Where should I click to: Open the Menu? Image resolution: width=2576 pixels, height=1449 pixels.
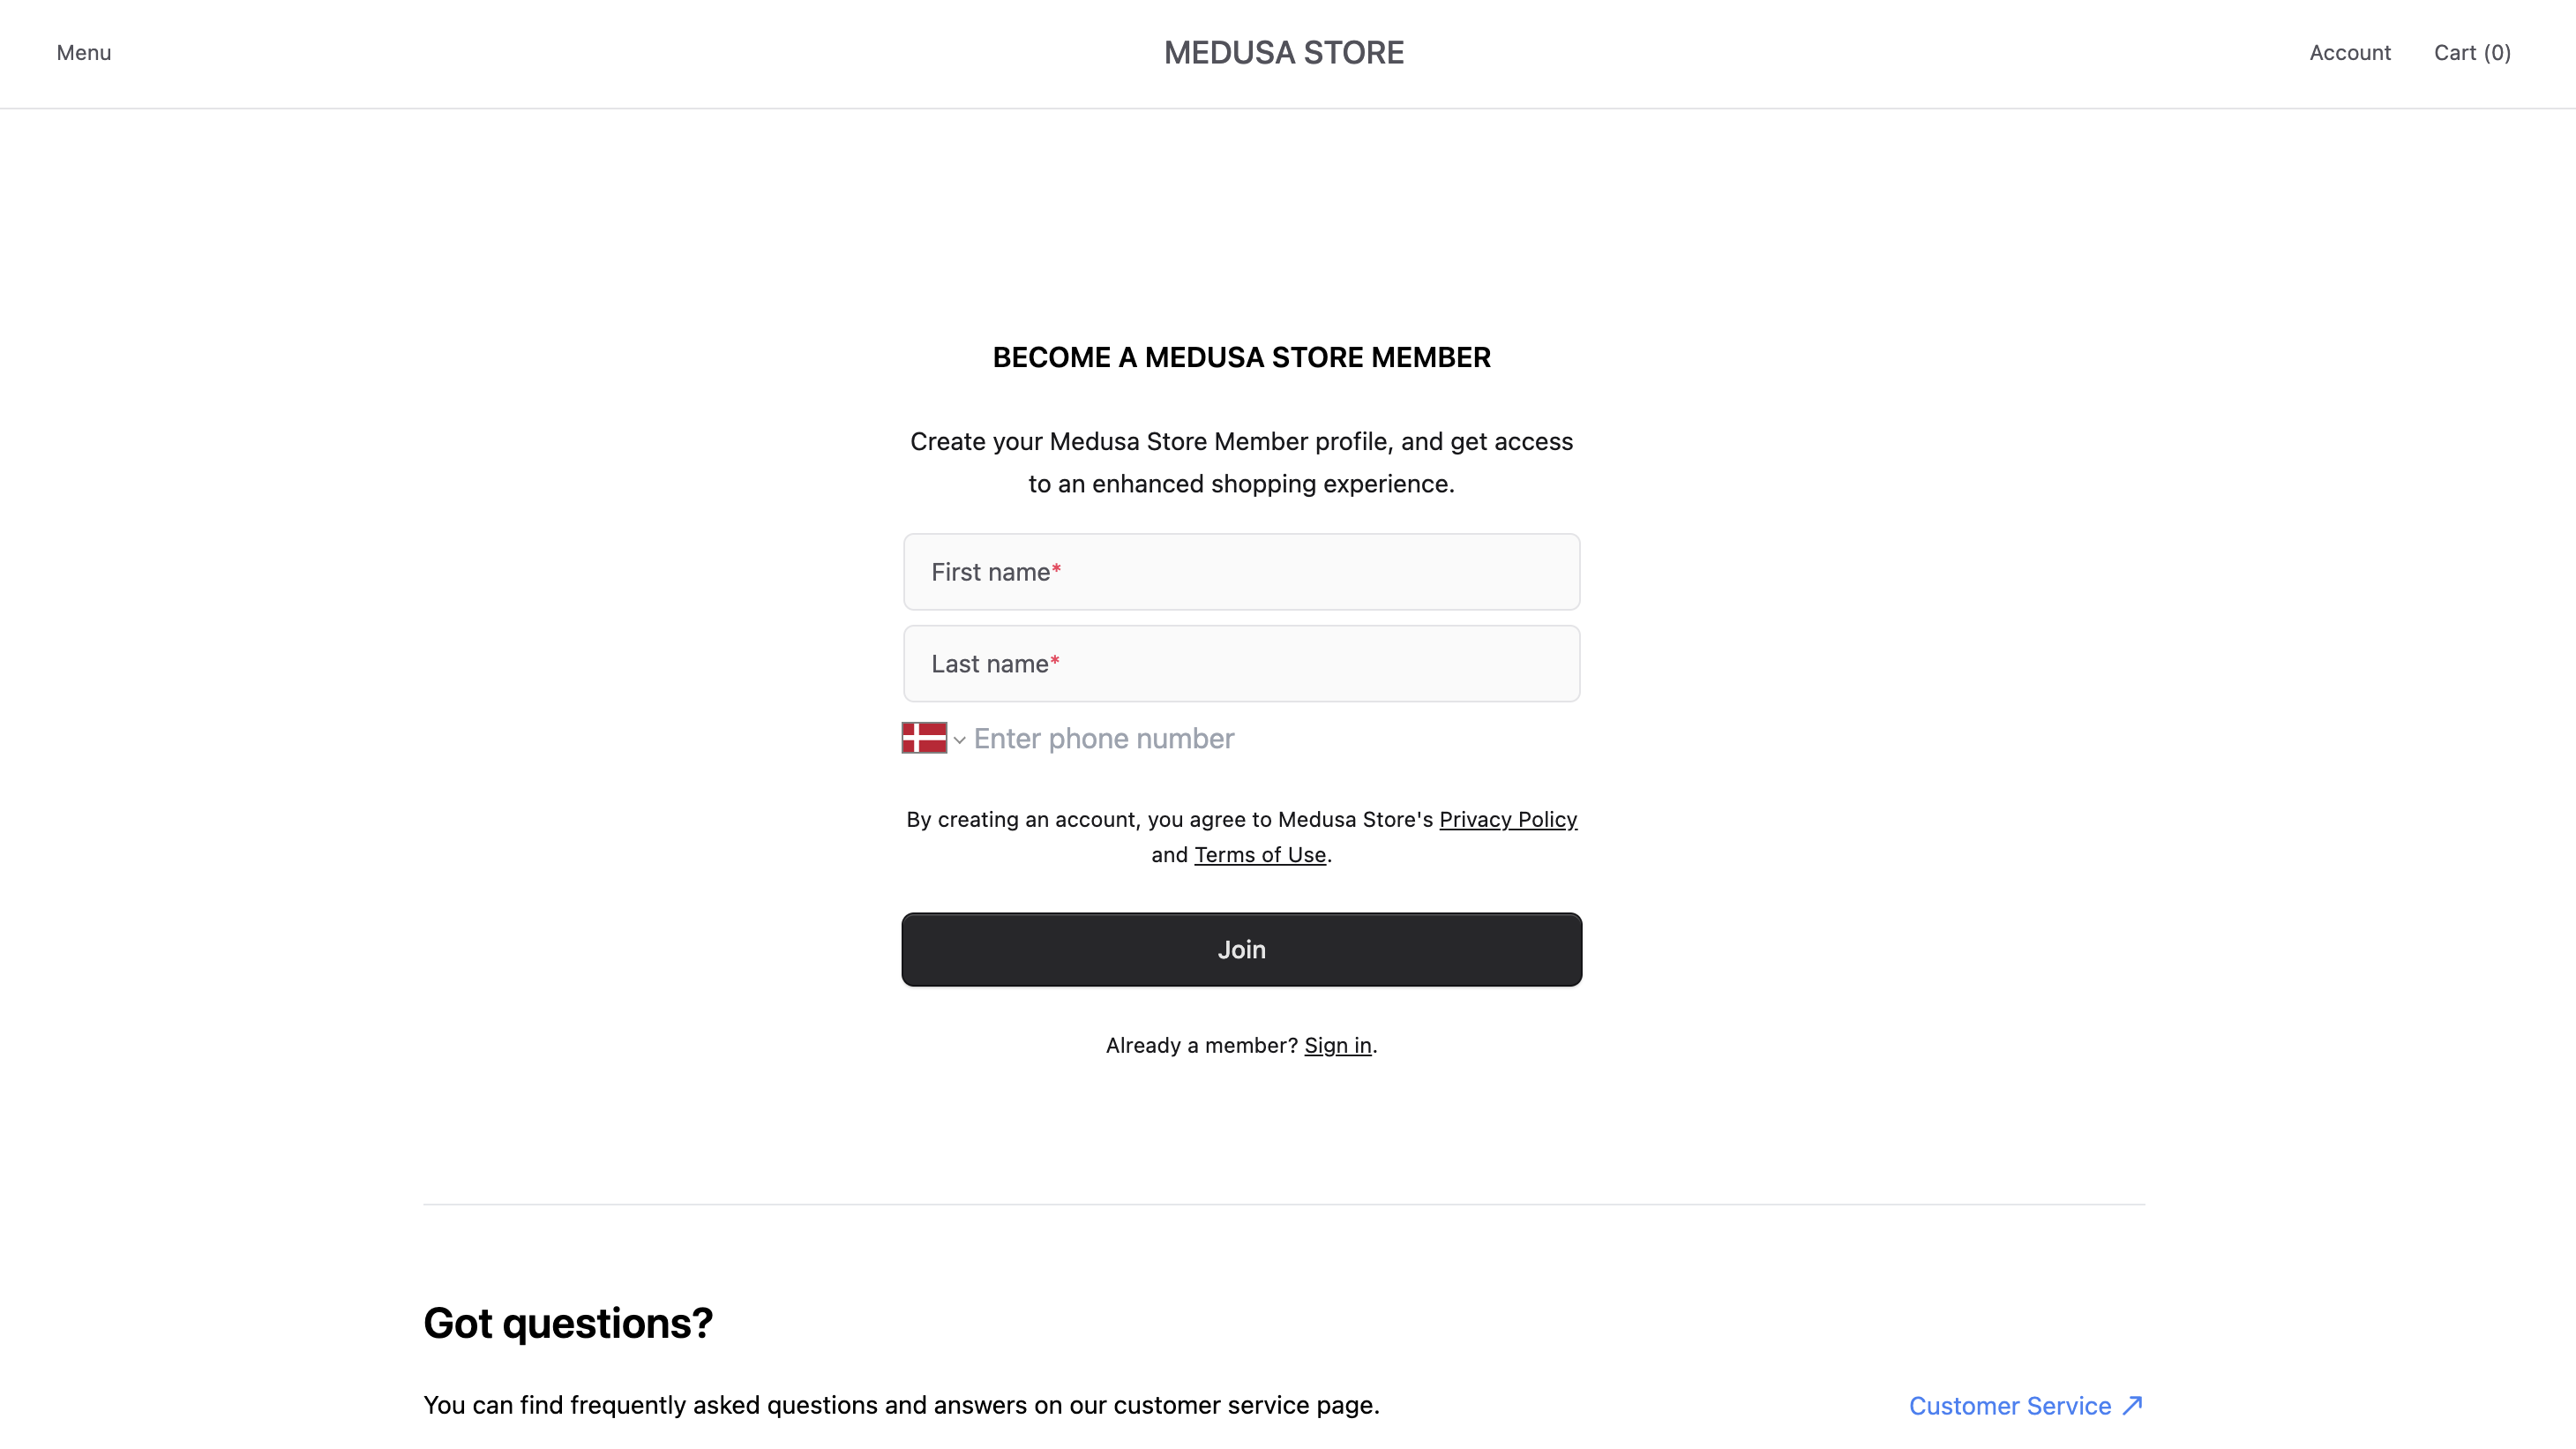point(83,52)
